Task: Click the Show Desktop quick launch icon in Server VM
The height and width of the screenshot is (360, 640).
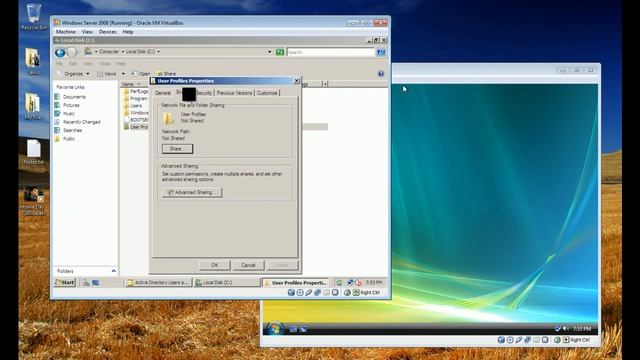Action: click(96, 282)
